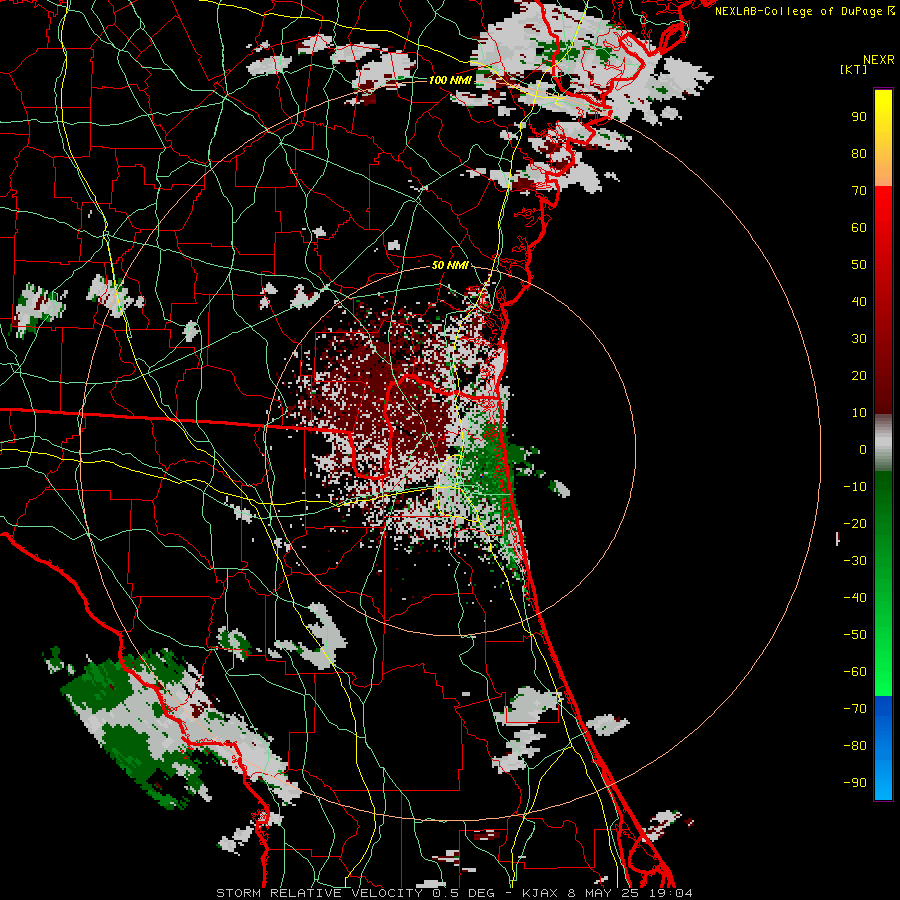The width and height of the screenshot is (900, 900).
Task: Click the -40 value on velocity scale
Action: [855, 598]
